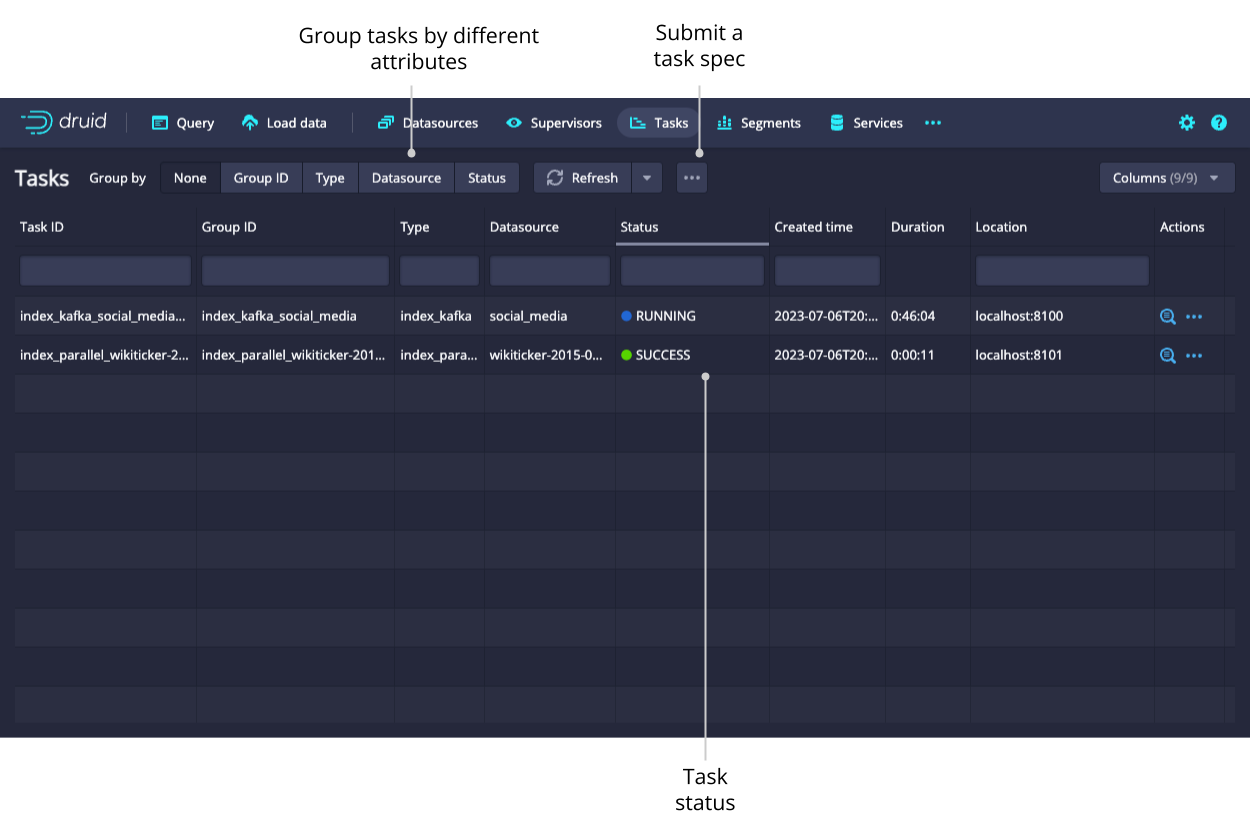Group tasks by Group ID
This screenshot has width=1250, height=840.
click(261, 178)
